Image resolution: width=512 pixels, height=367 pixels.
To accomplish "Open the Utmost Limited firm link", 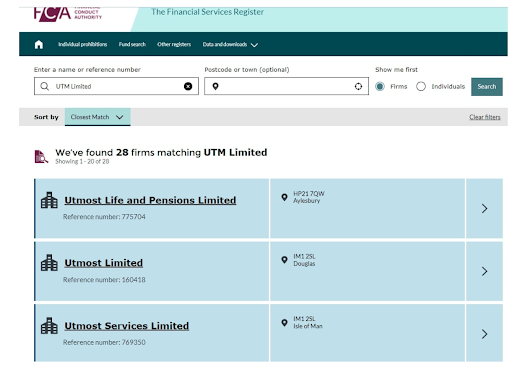I will (x=104, y=263).
